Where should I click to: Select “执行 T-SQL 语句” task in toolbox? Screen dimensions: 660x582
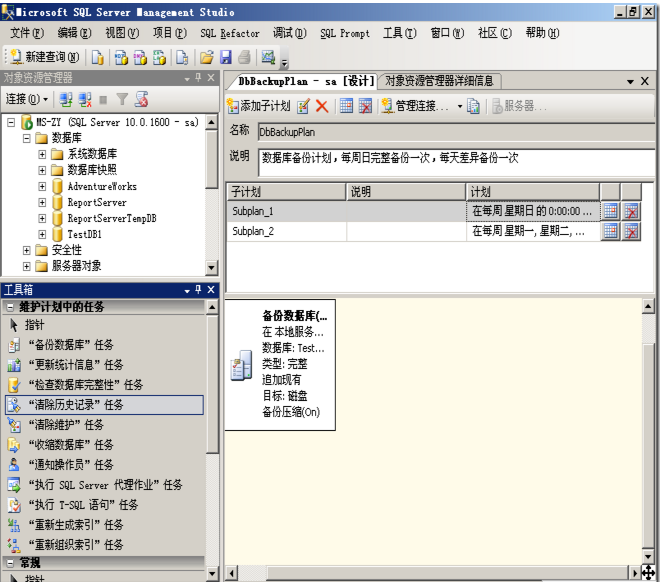click(x=104, y=505)
